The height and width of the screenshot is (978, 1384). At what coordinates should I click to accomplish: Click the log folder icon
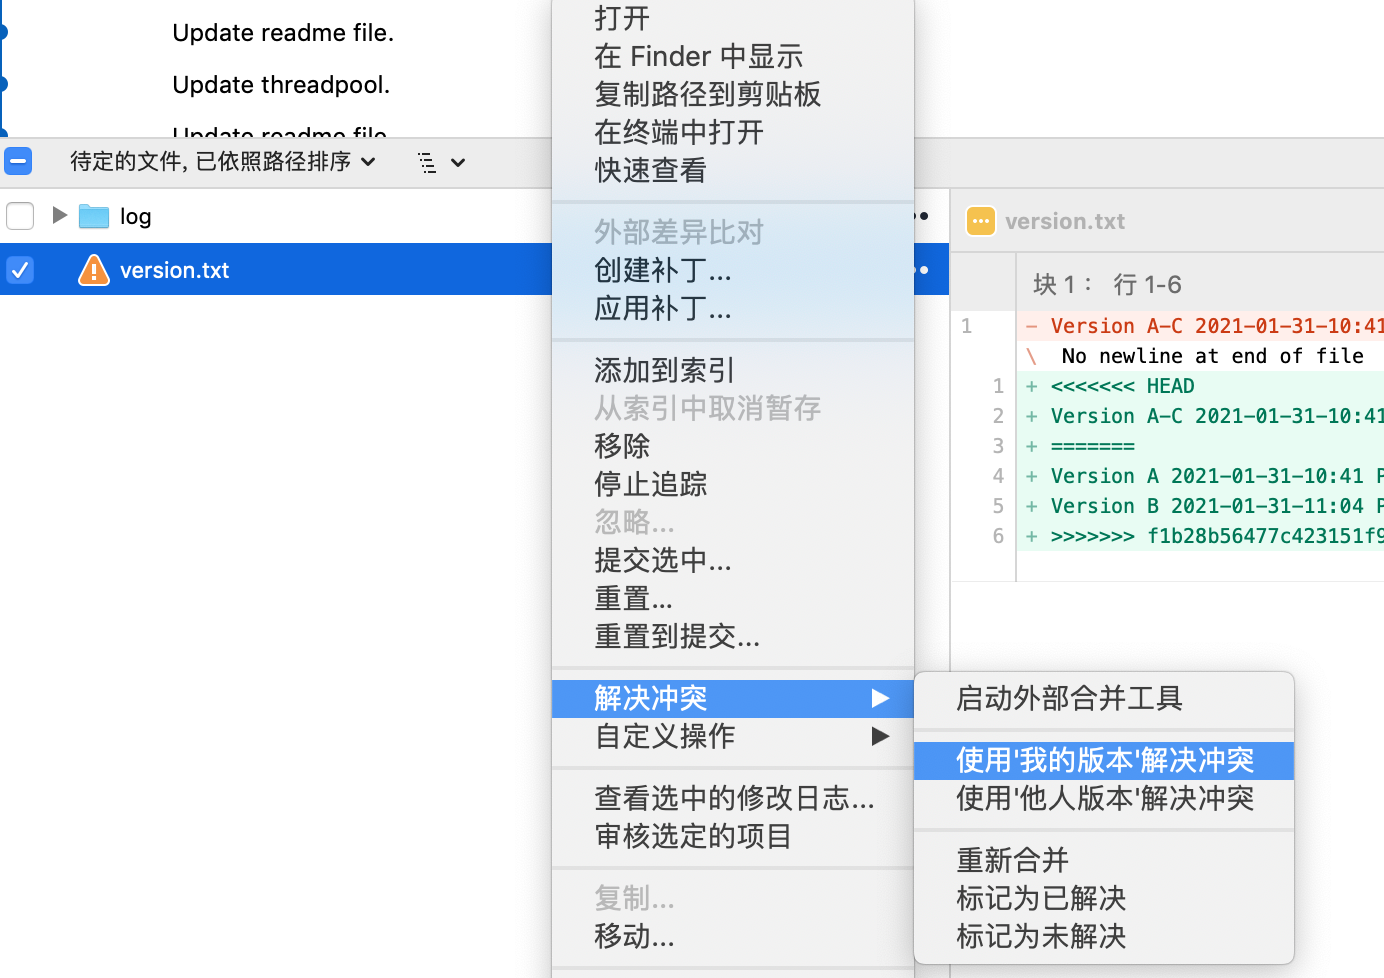pyautogui.click(x=94, y=216)
